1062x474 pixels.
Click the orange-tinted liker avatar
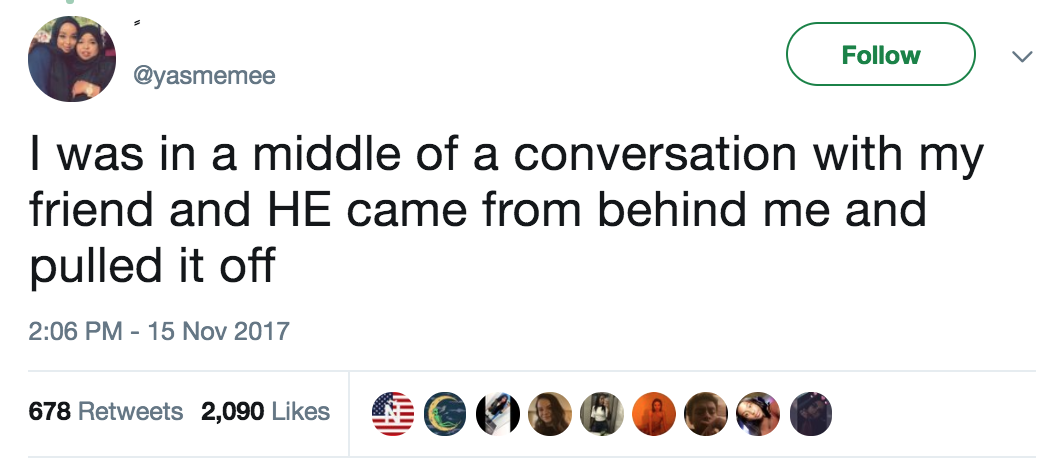pos(653,411)
